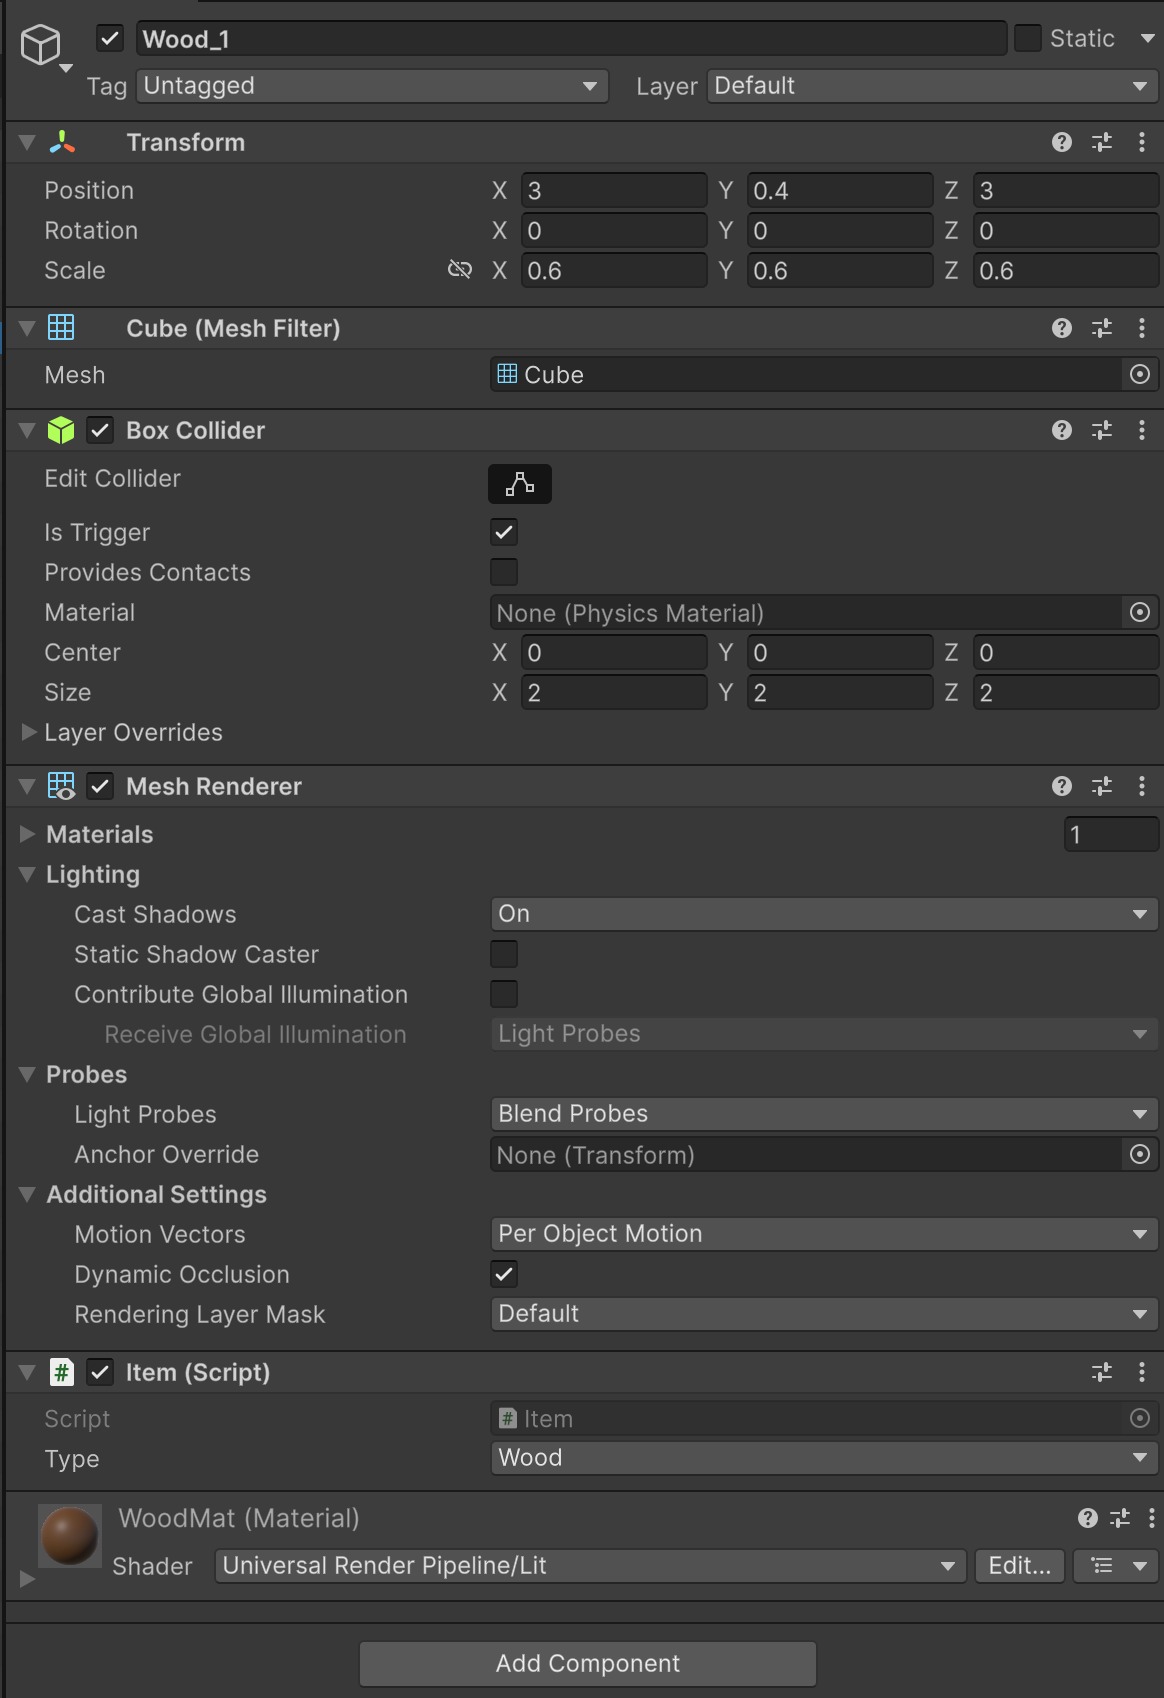Open Cast Shadows dropdown
The width and height of the screenshot is (1164, 1698).
point(824,914)
